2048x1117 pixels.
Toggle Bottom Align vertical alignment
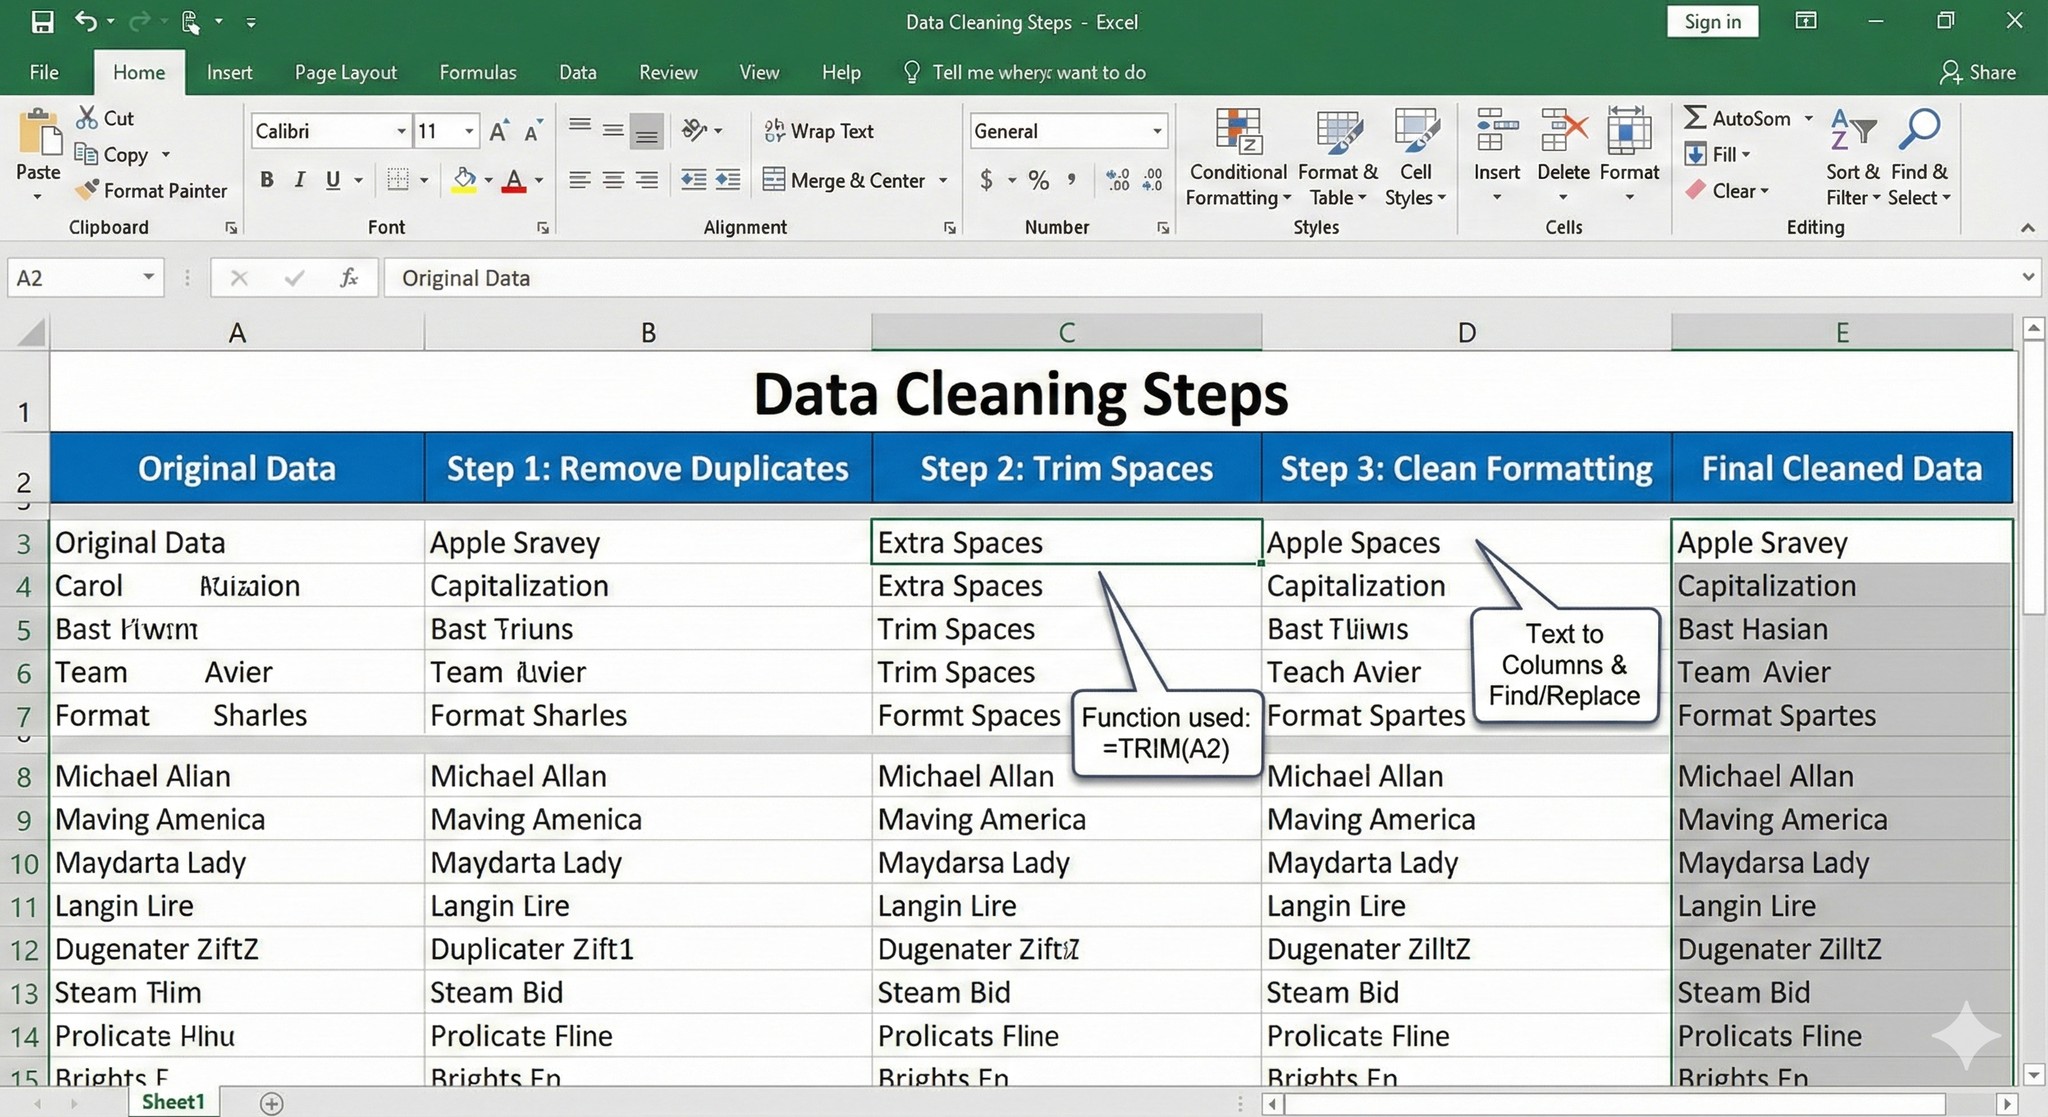pyautogui.click(x=647, y=131)
